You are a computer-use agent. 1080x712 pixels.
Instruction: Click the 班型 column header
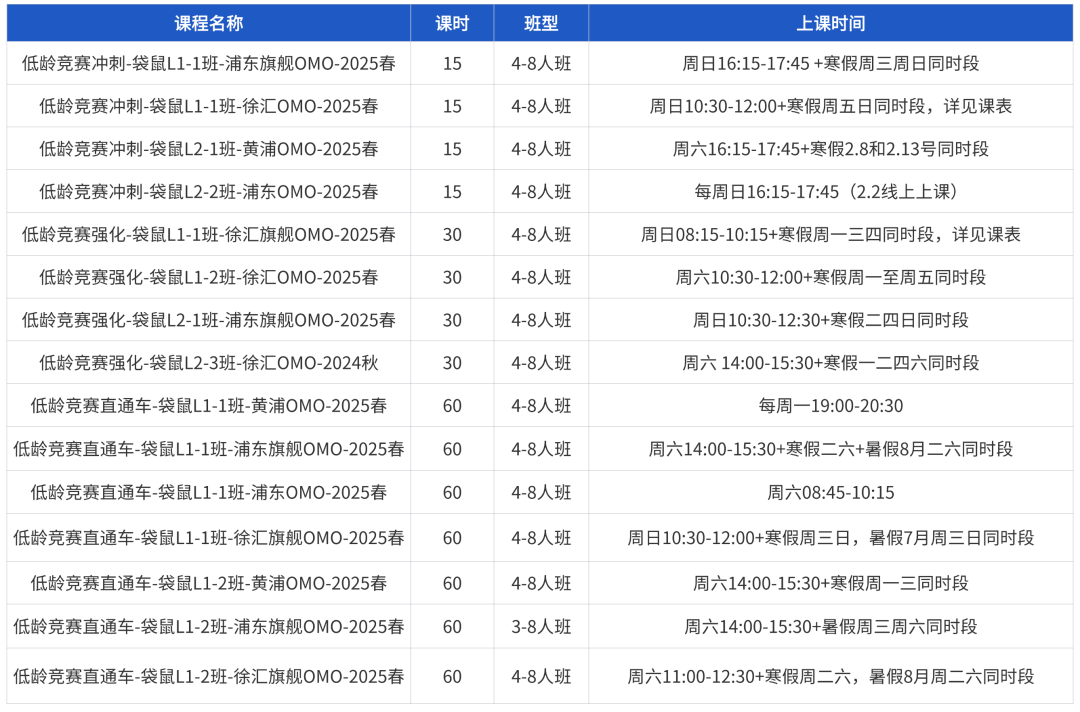(x=541, y=23)
